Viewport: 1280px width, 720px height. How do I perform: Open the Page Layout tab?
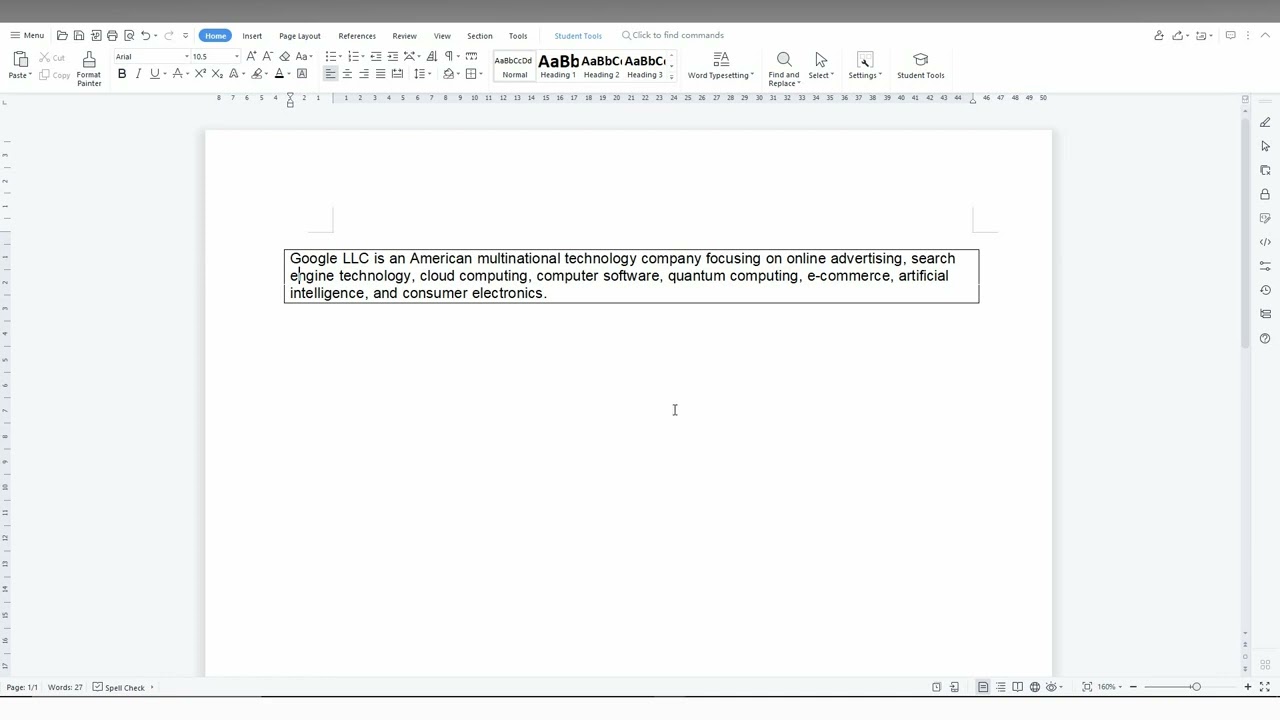(x=300, y=36)
